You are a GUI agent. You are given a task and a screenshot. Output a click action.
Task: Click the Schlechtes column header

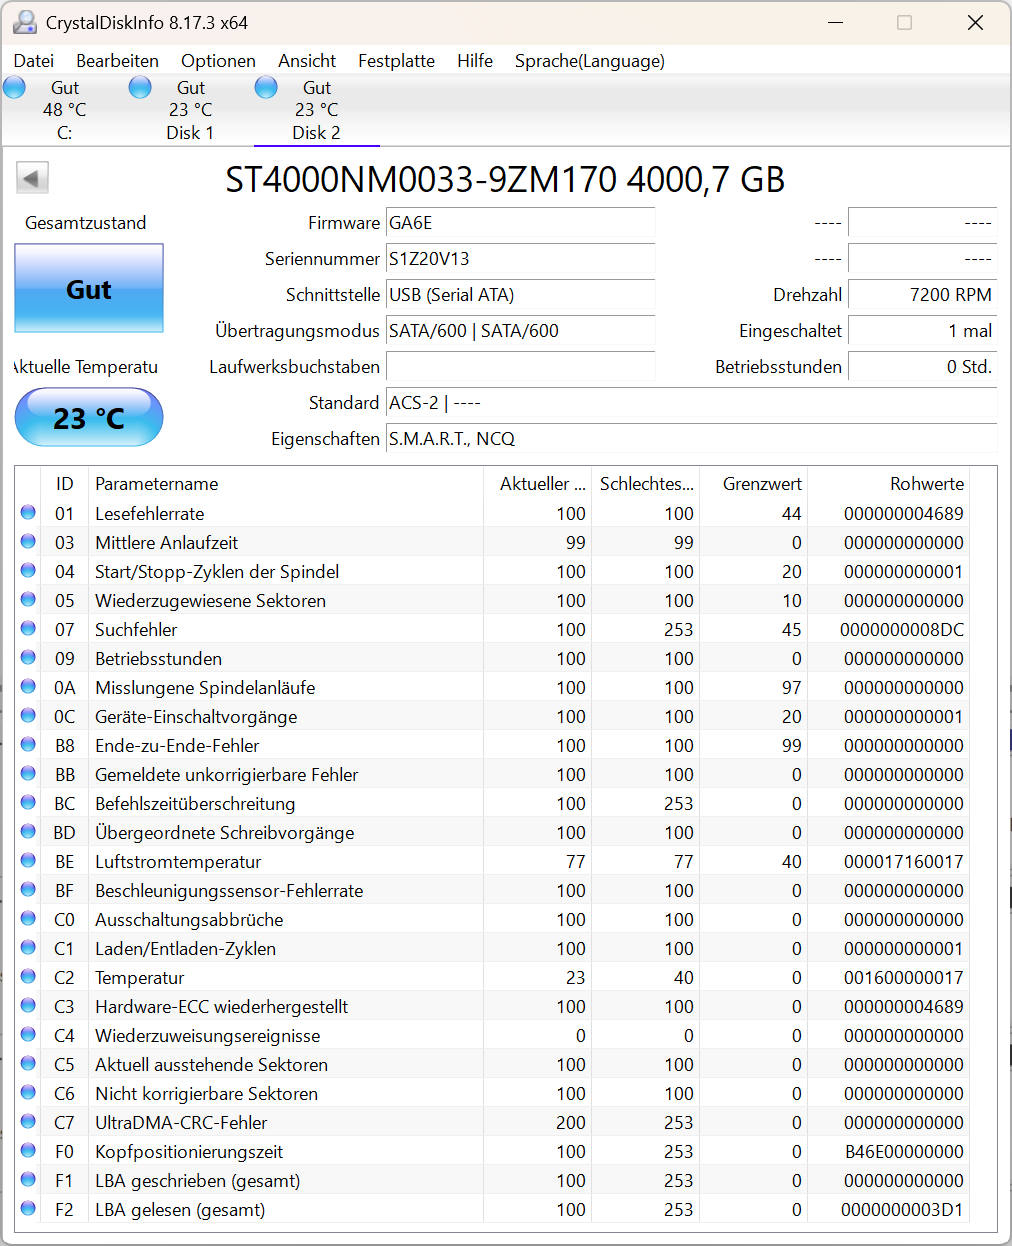(646, 483)
